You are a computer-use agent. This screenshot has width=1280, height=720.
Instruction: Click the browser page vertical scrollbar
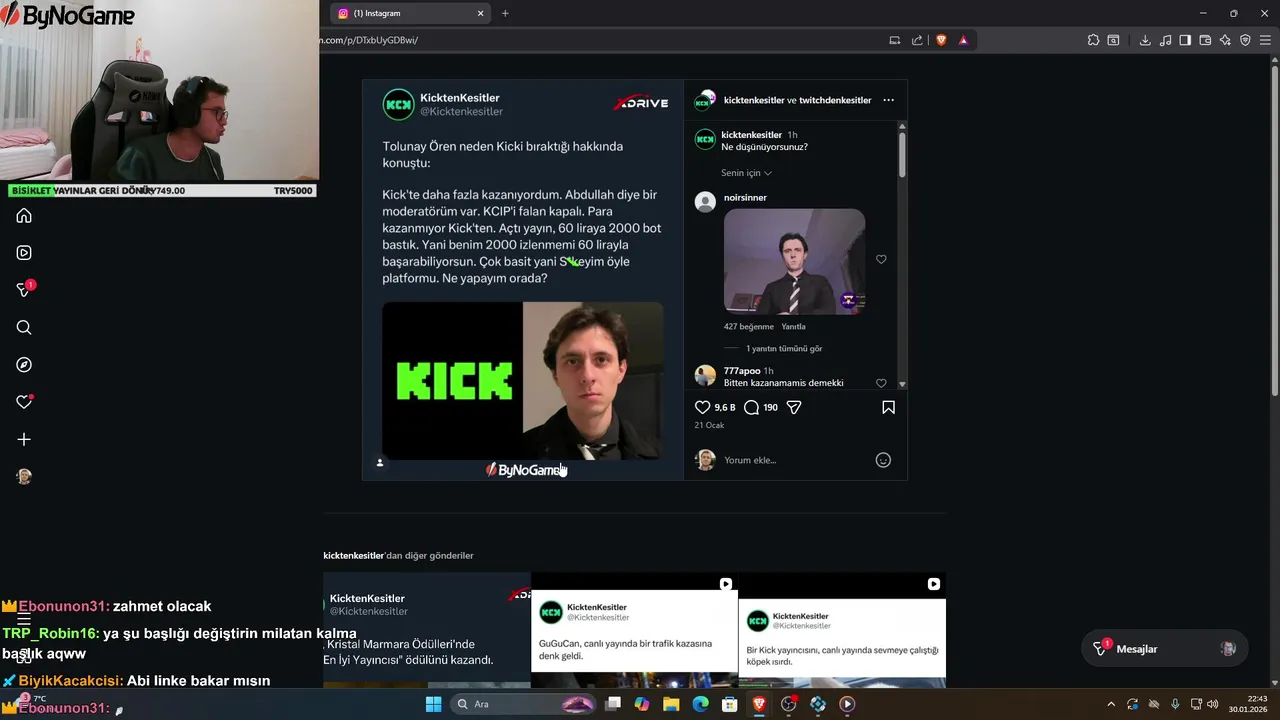[1274, 230]
